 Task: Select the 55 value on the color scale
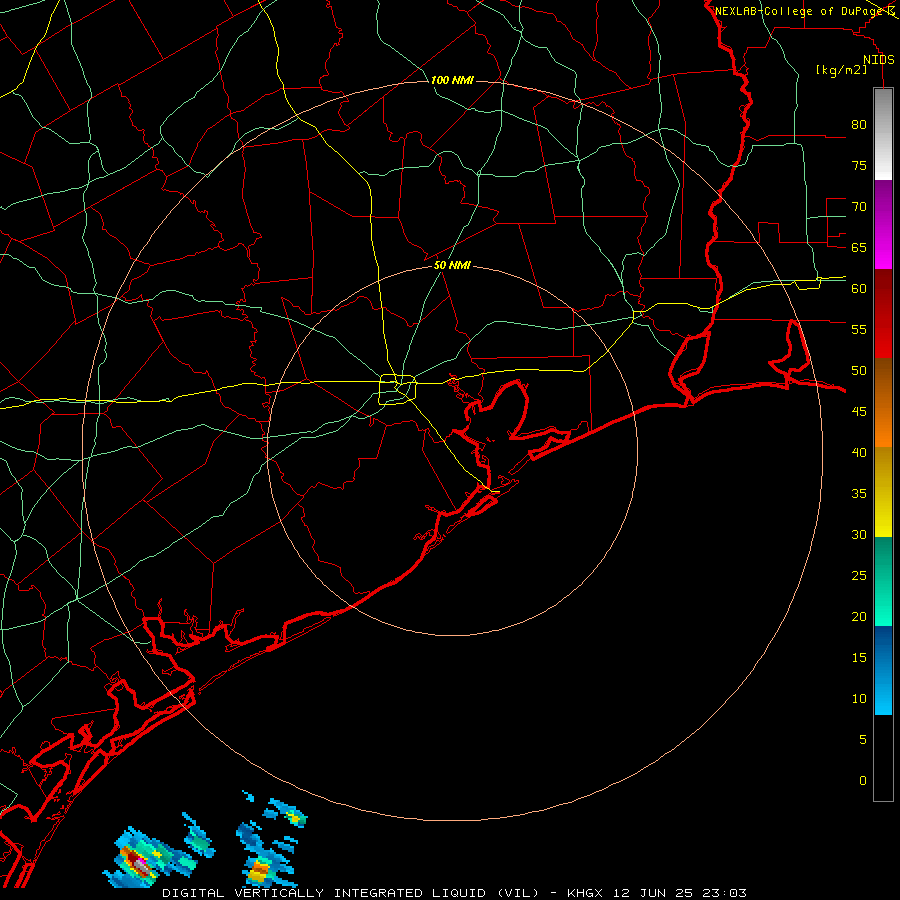859,329
